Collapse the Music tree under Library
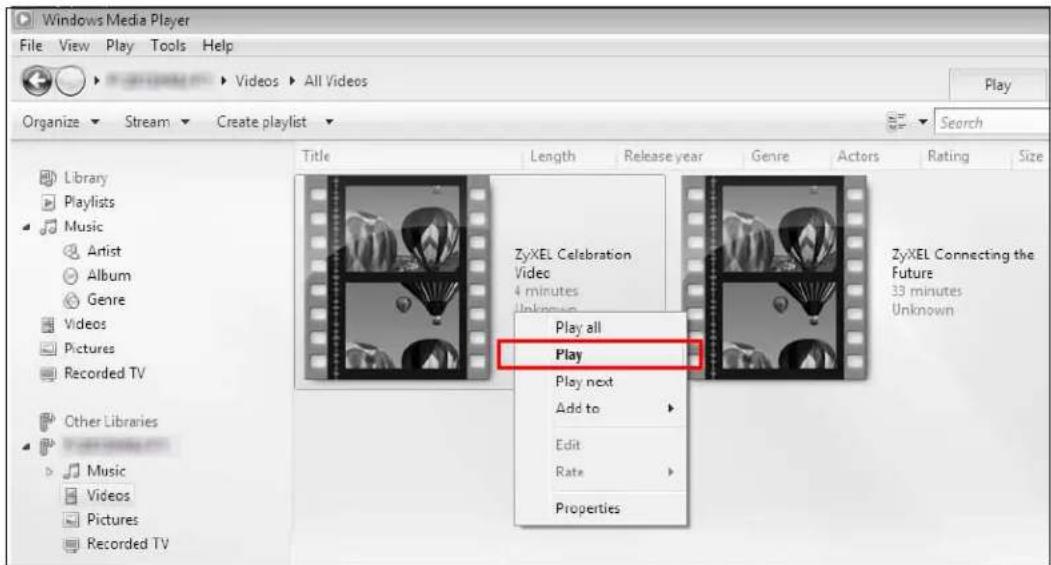Screen dimensions: 1051x565 26,228
